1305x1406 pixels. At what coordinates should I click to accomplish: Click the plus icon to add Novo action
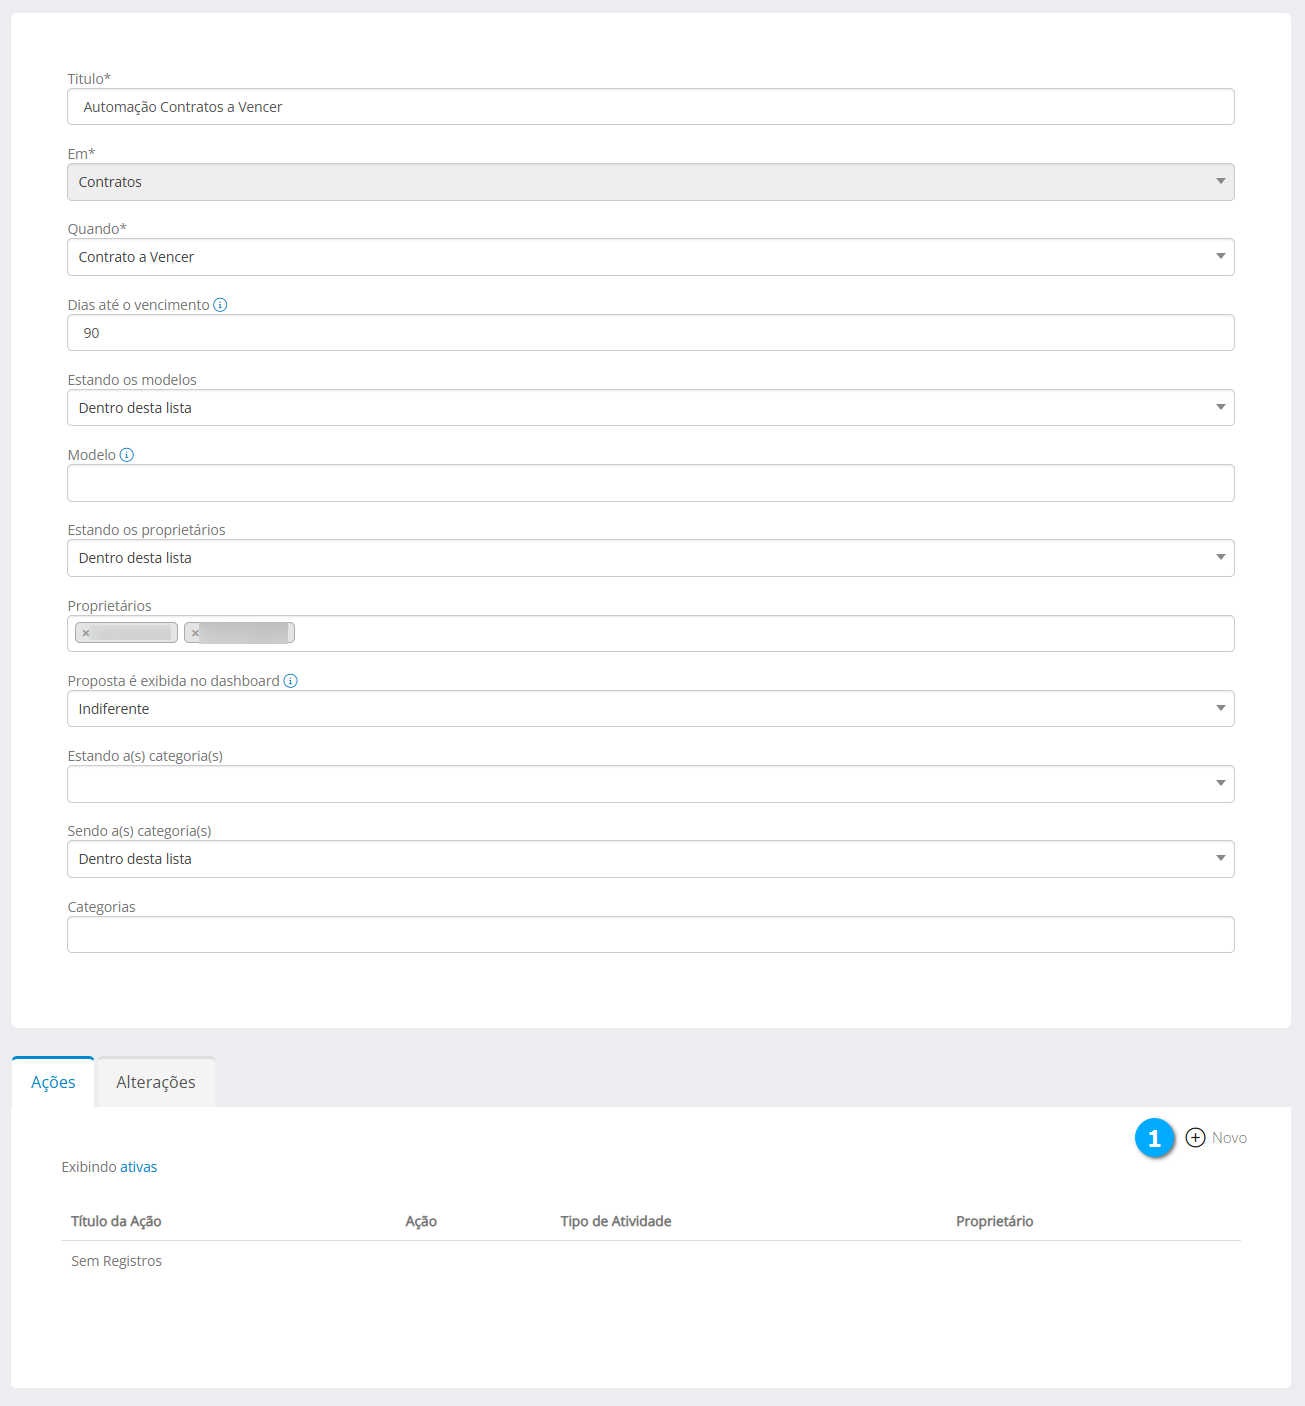[1195, 1138]
